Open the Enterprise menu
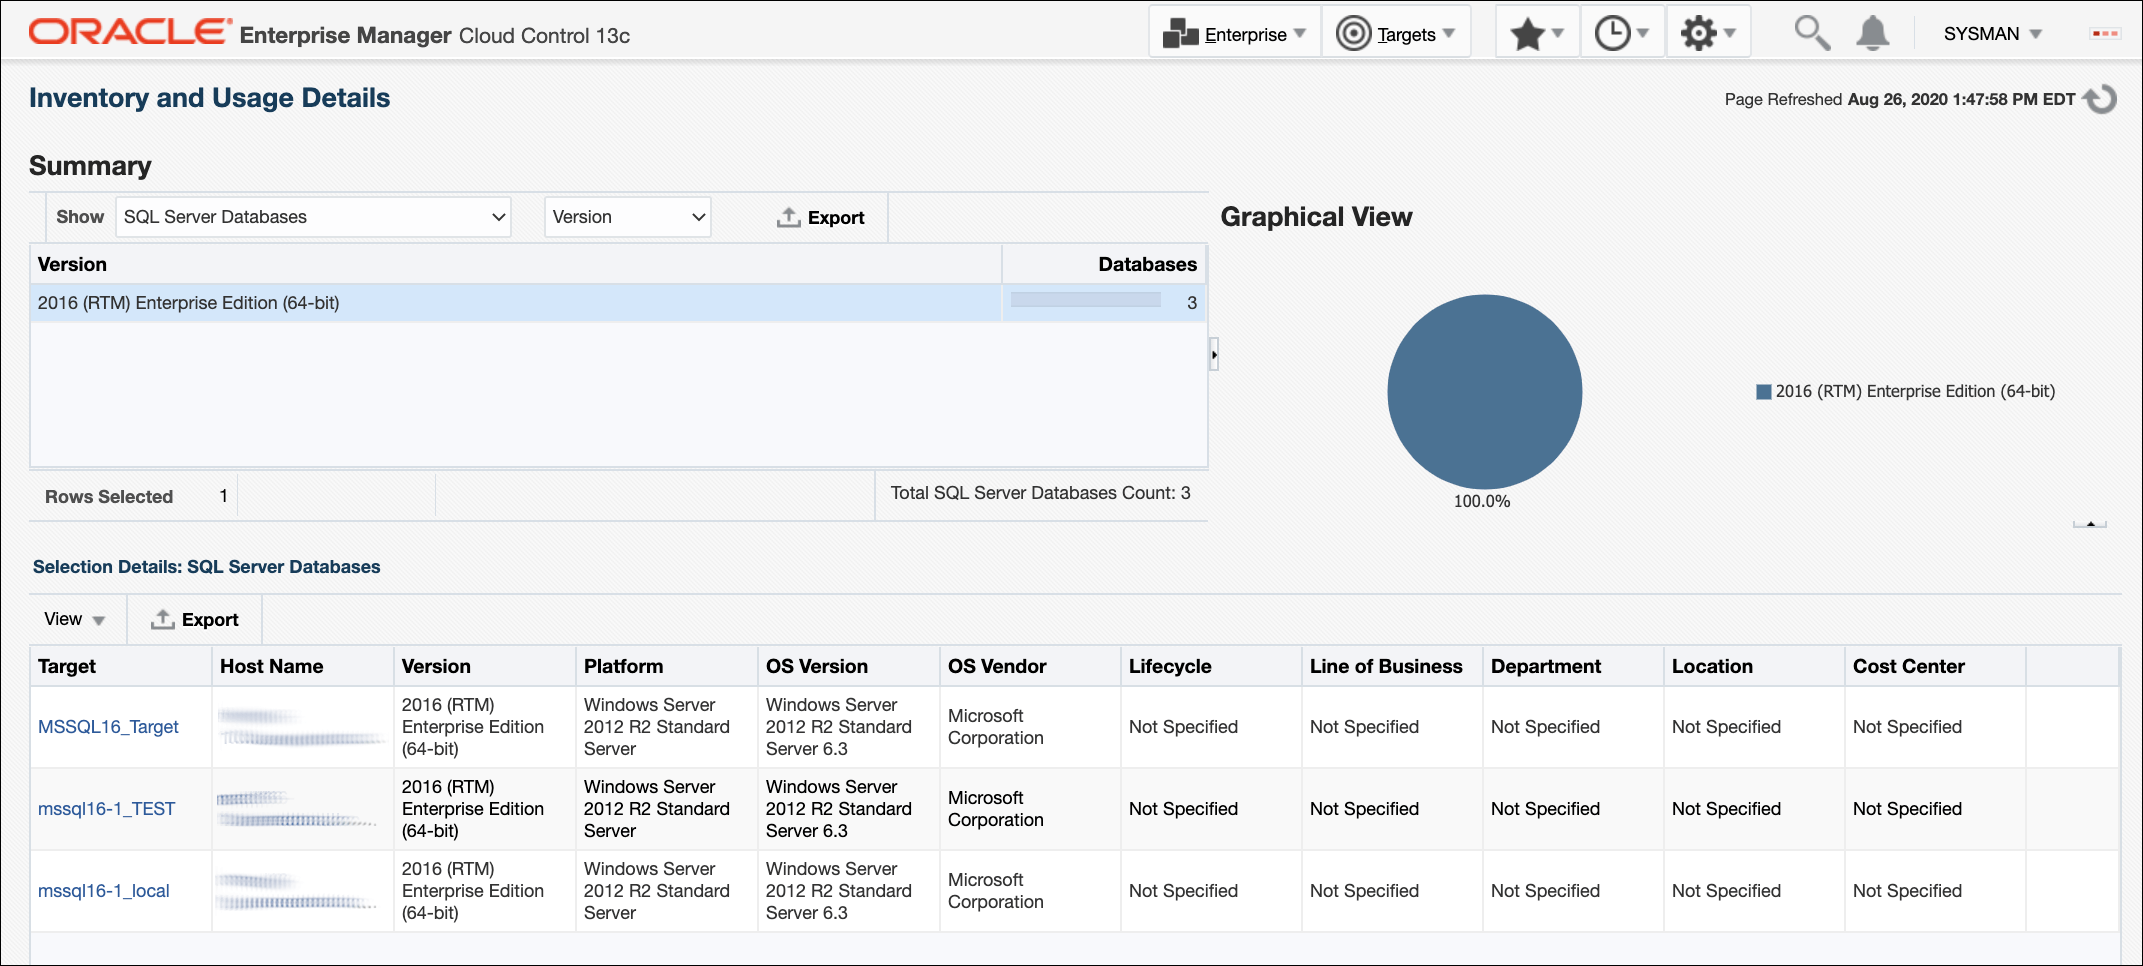Viewport: 2143px width, 966px height. click(x=1235, y=34)
